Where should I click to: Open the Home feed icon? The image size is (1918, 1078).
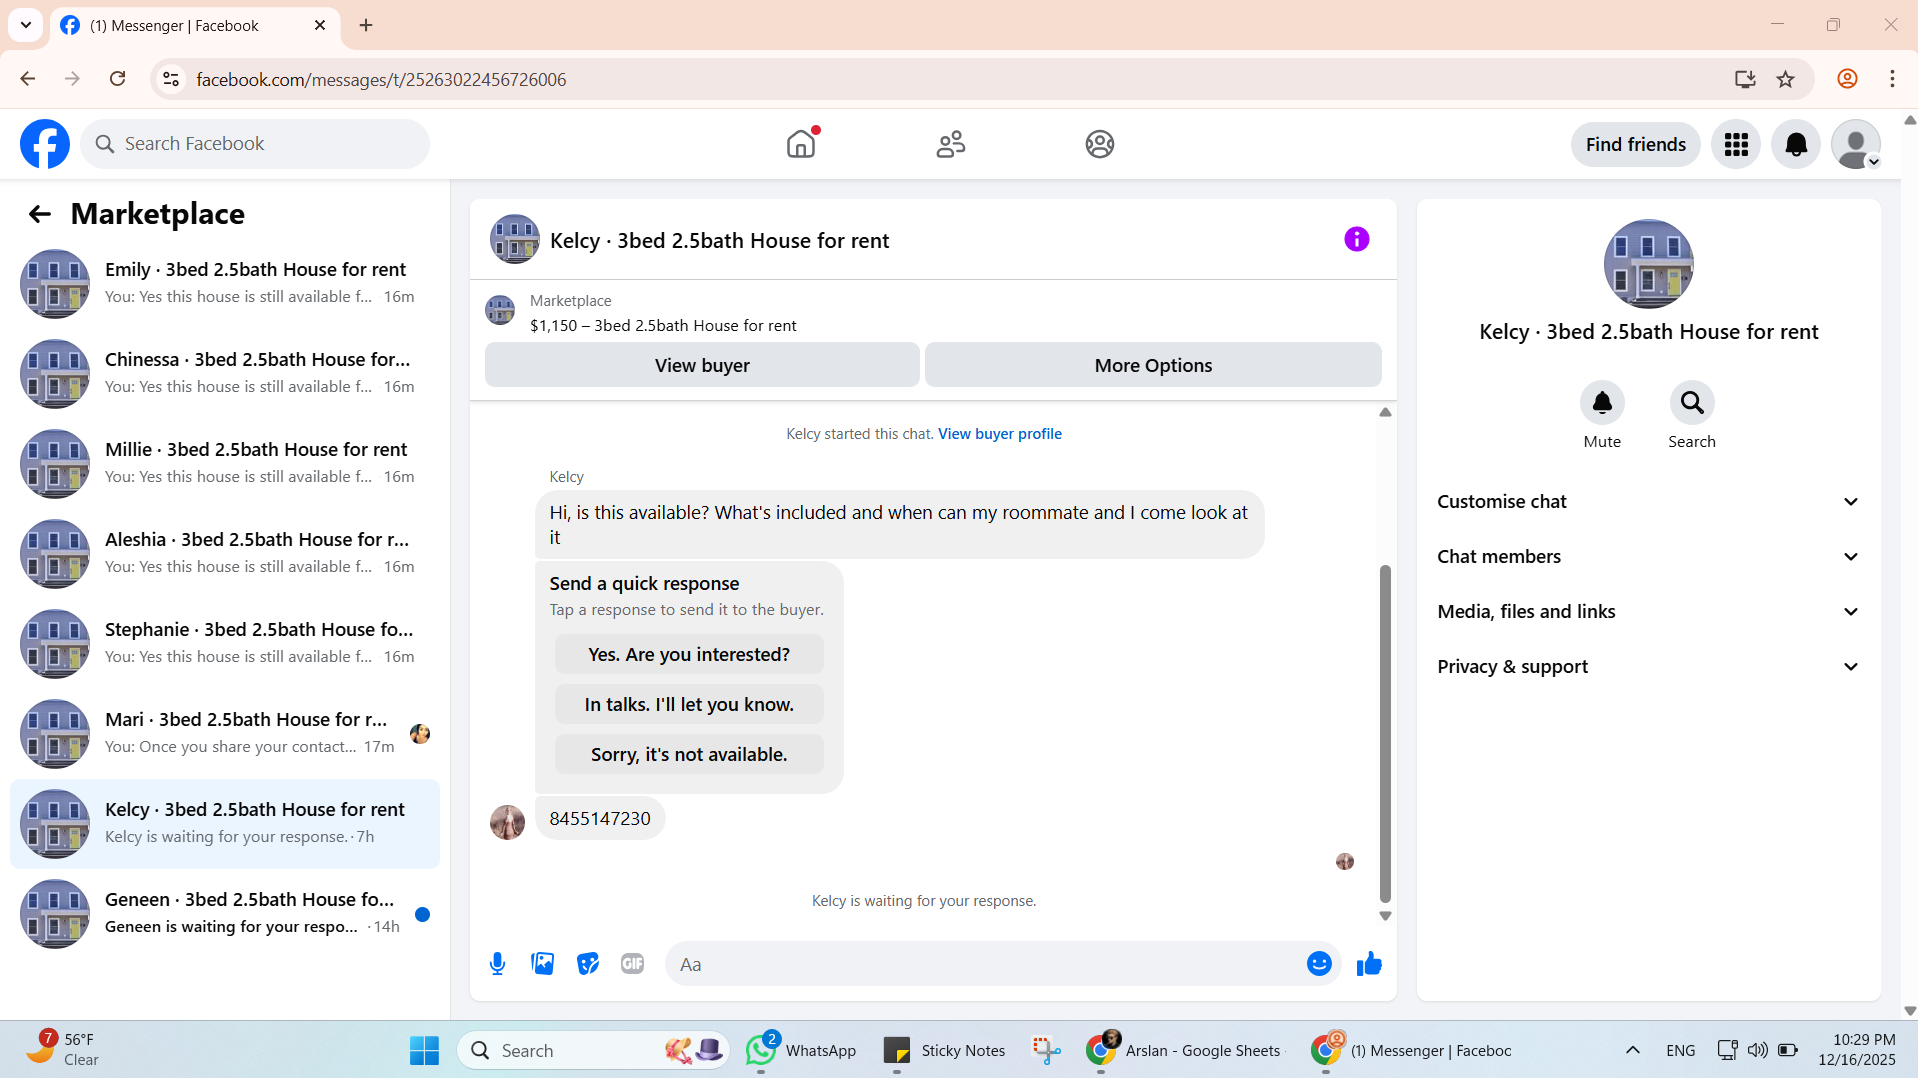[x=801, y=144]
